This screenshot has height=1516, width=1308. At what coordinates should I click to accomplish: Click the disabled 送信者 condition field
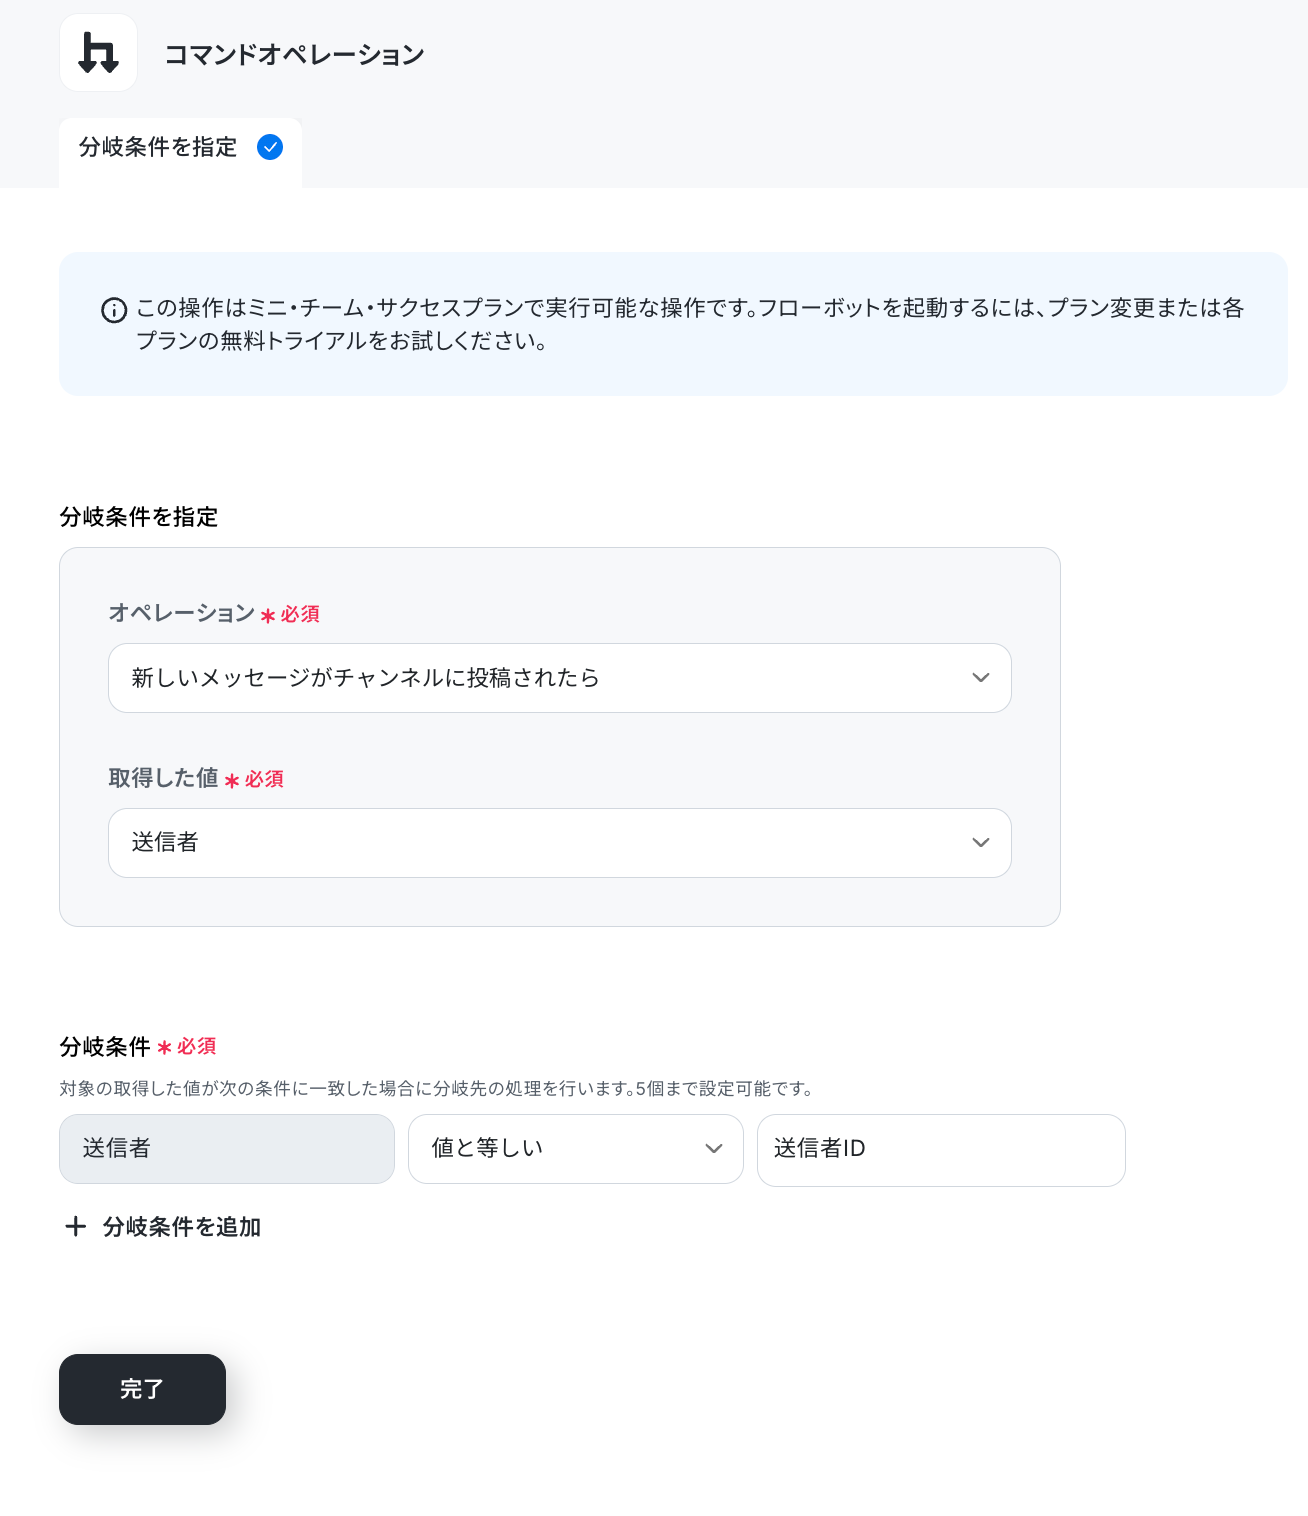click(227, 1149)
